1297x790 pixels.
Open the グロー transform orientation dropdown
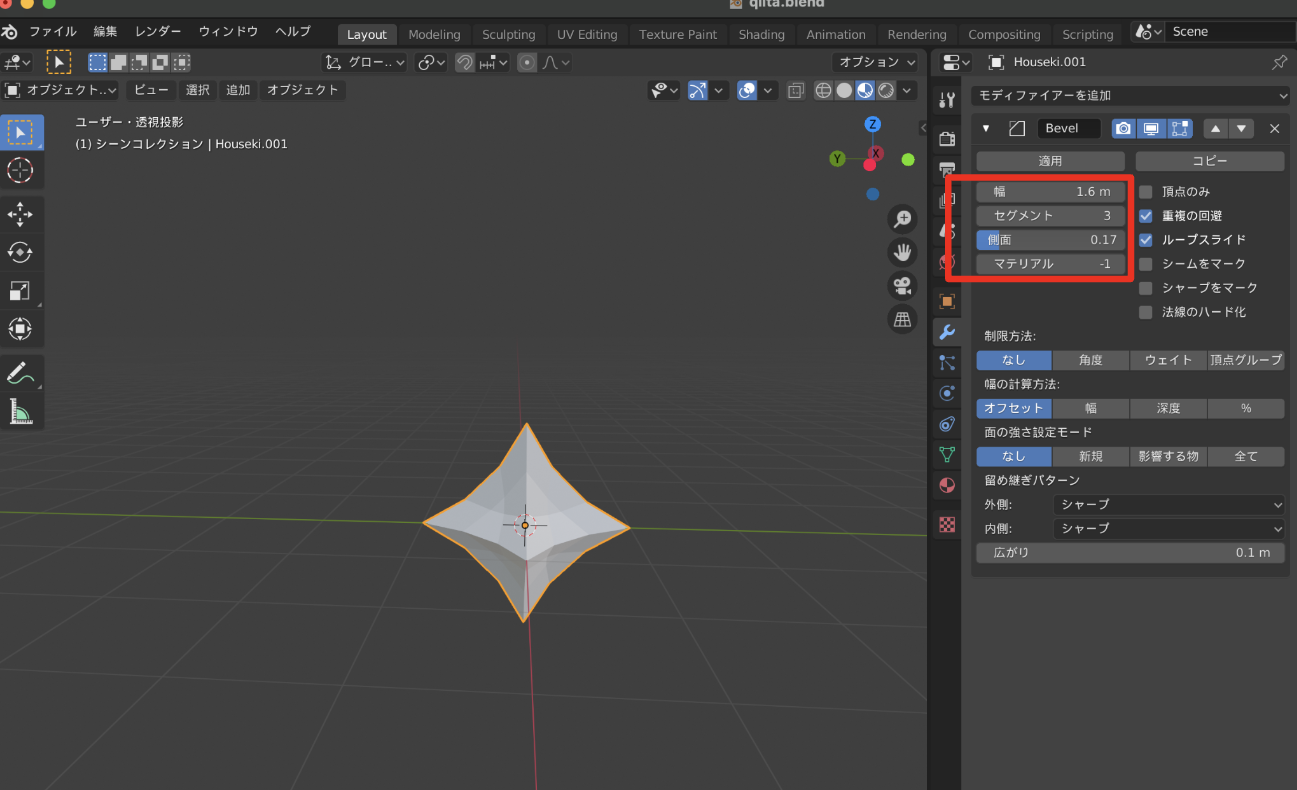pos(365,62)
